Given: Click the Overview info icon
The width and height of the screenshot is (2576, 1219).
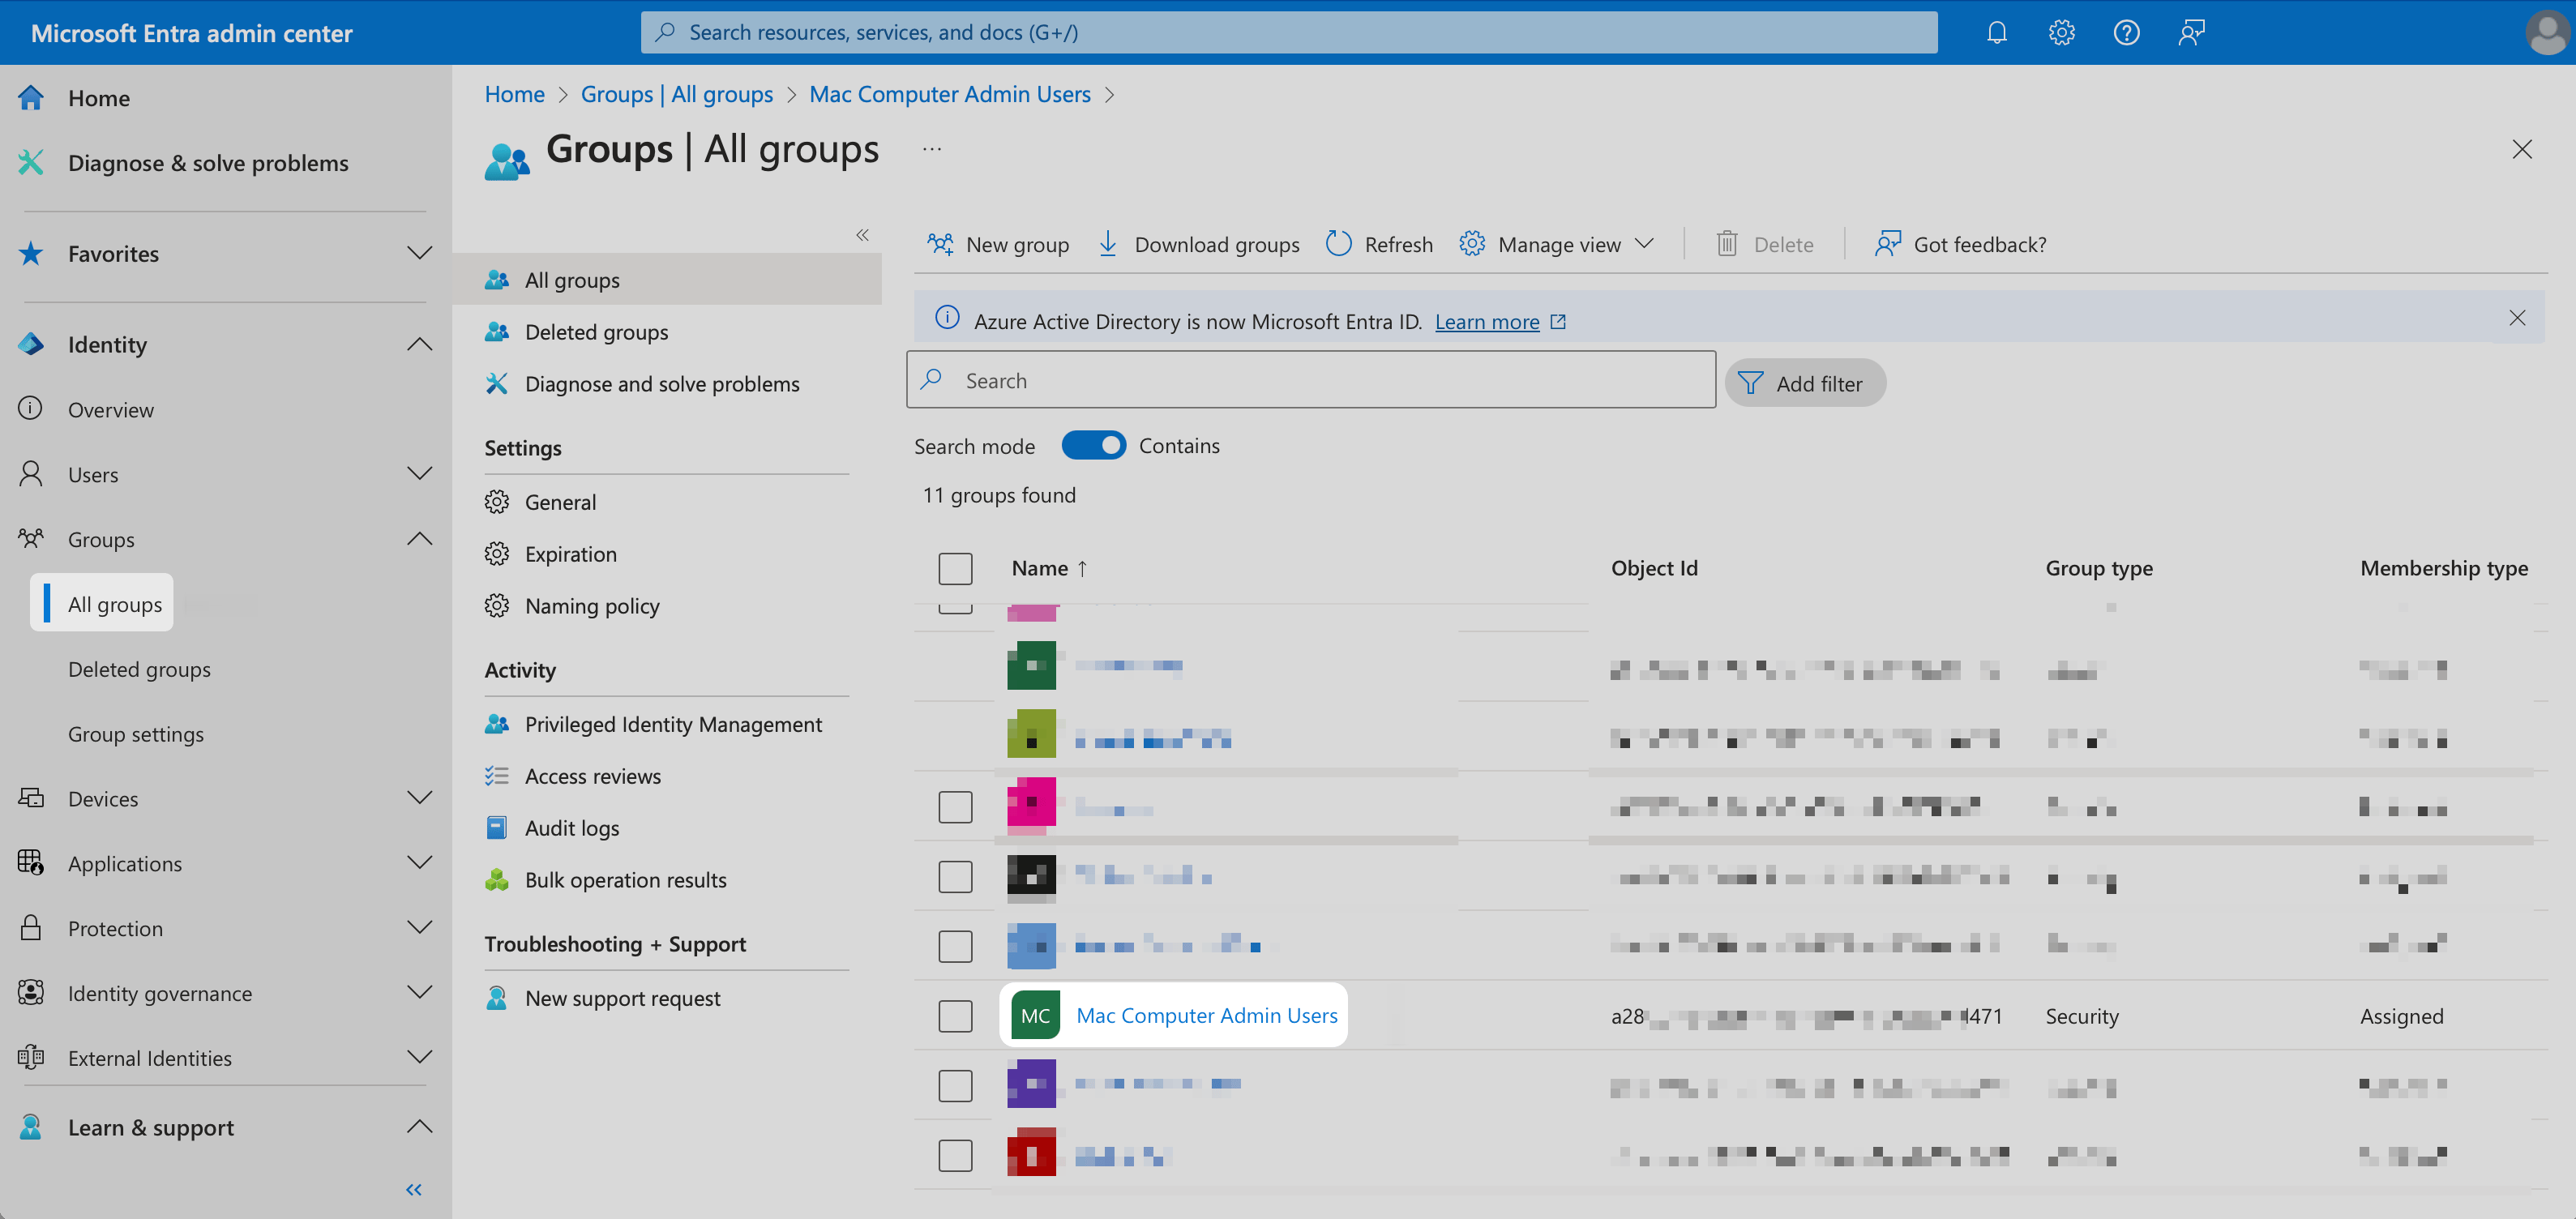Looking at the screenshot, I should point(31,408).
